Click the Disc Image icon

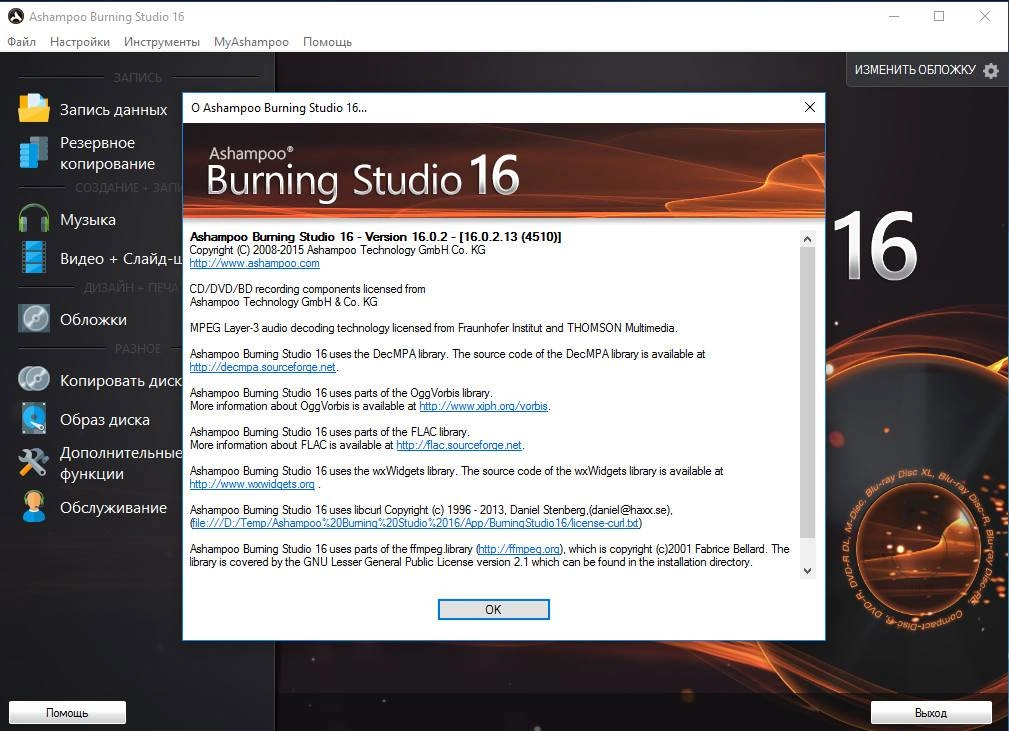click(x=33, y=418)
